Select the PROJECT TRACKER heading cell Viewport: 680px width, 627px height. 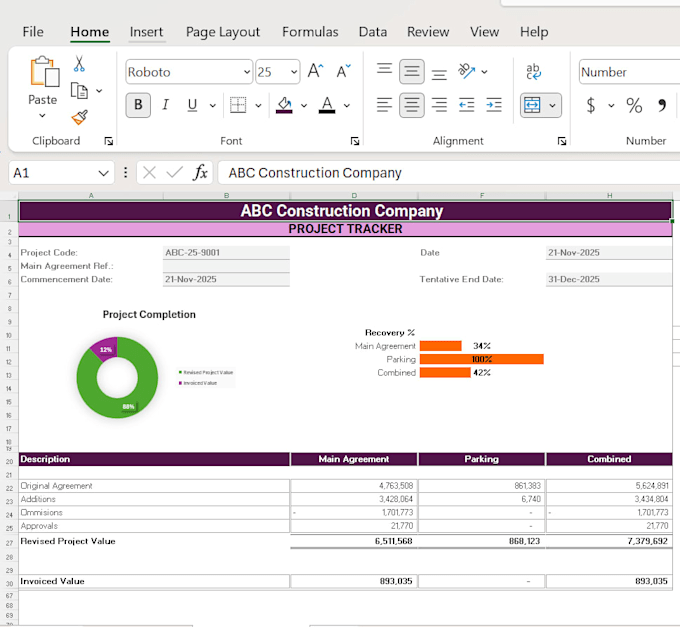pyautogui.click(x=345, y=229)
